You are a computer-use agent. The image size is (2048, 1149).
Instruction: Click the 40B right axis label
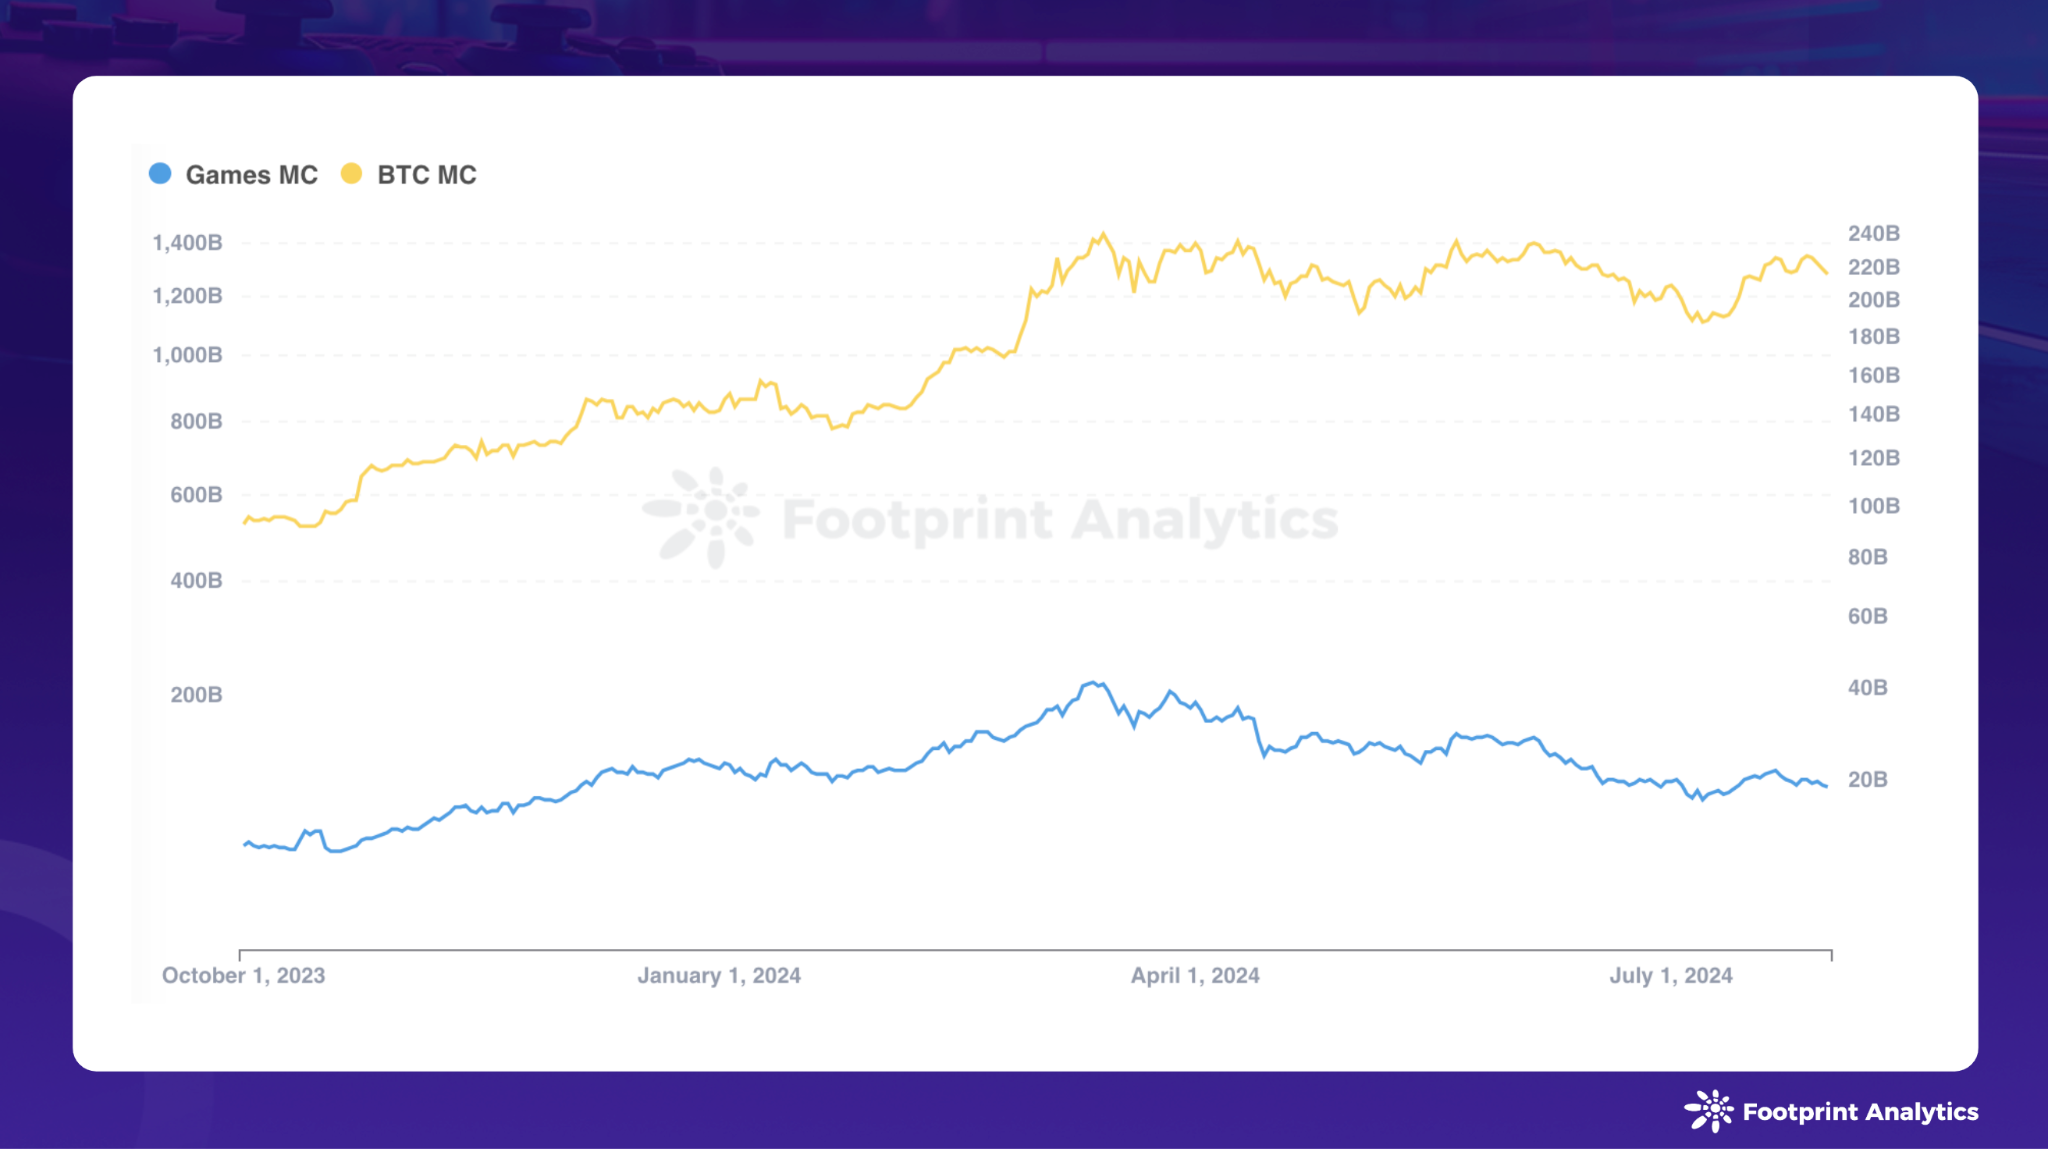pyautogui.click(x=1867, y=688)
